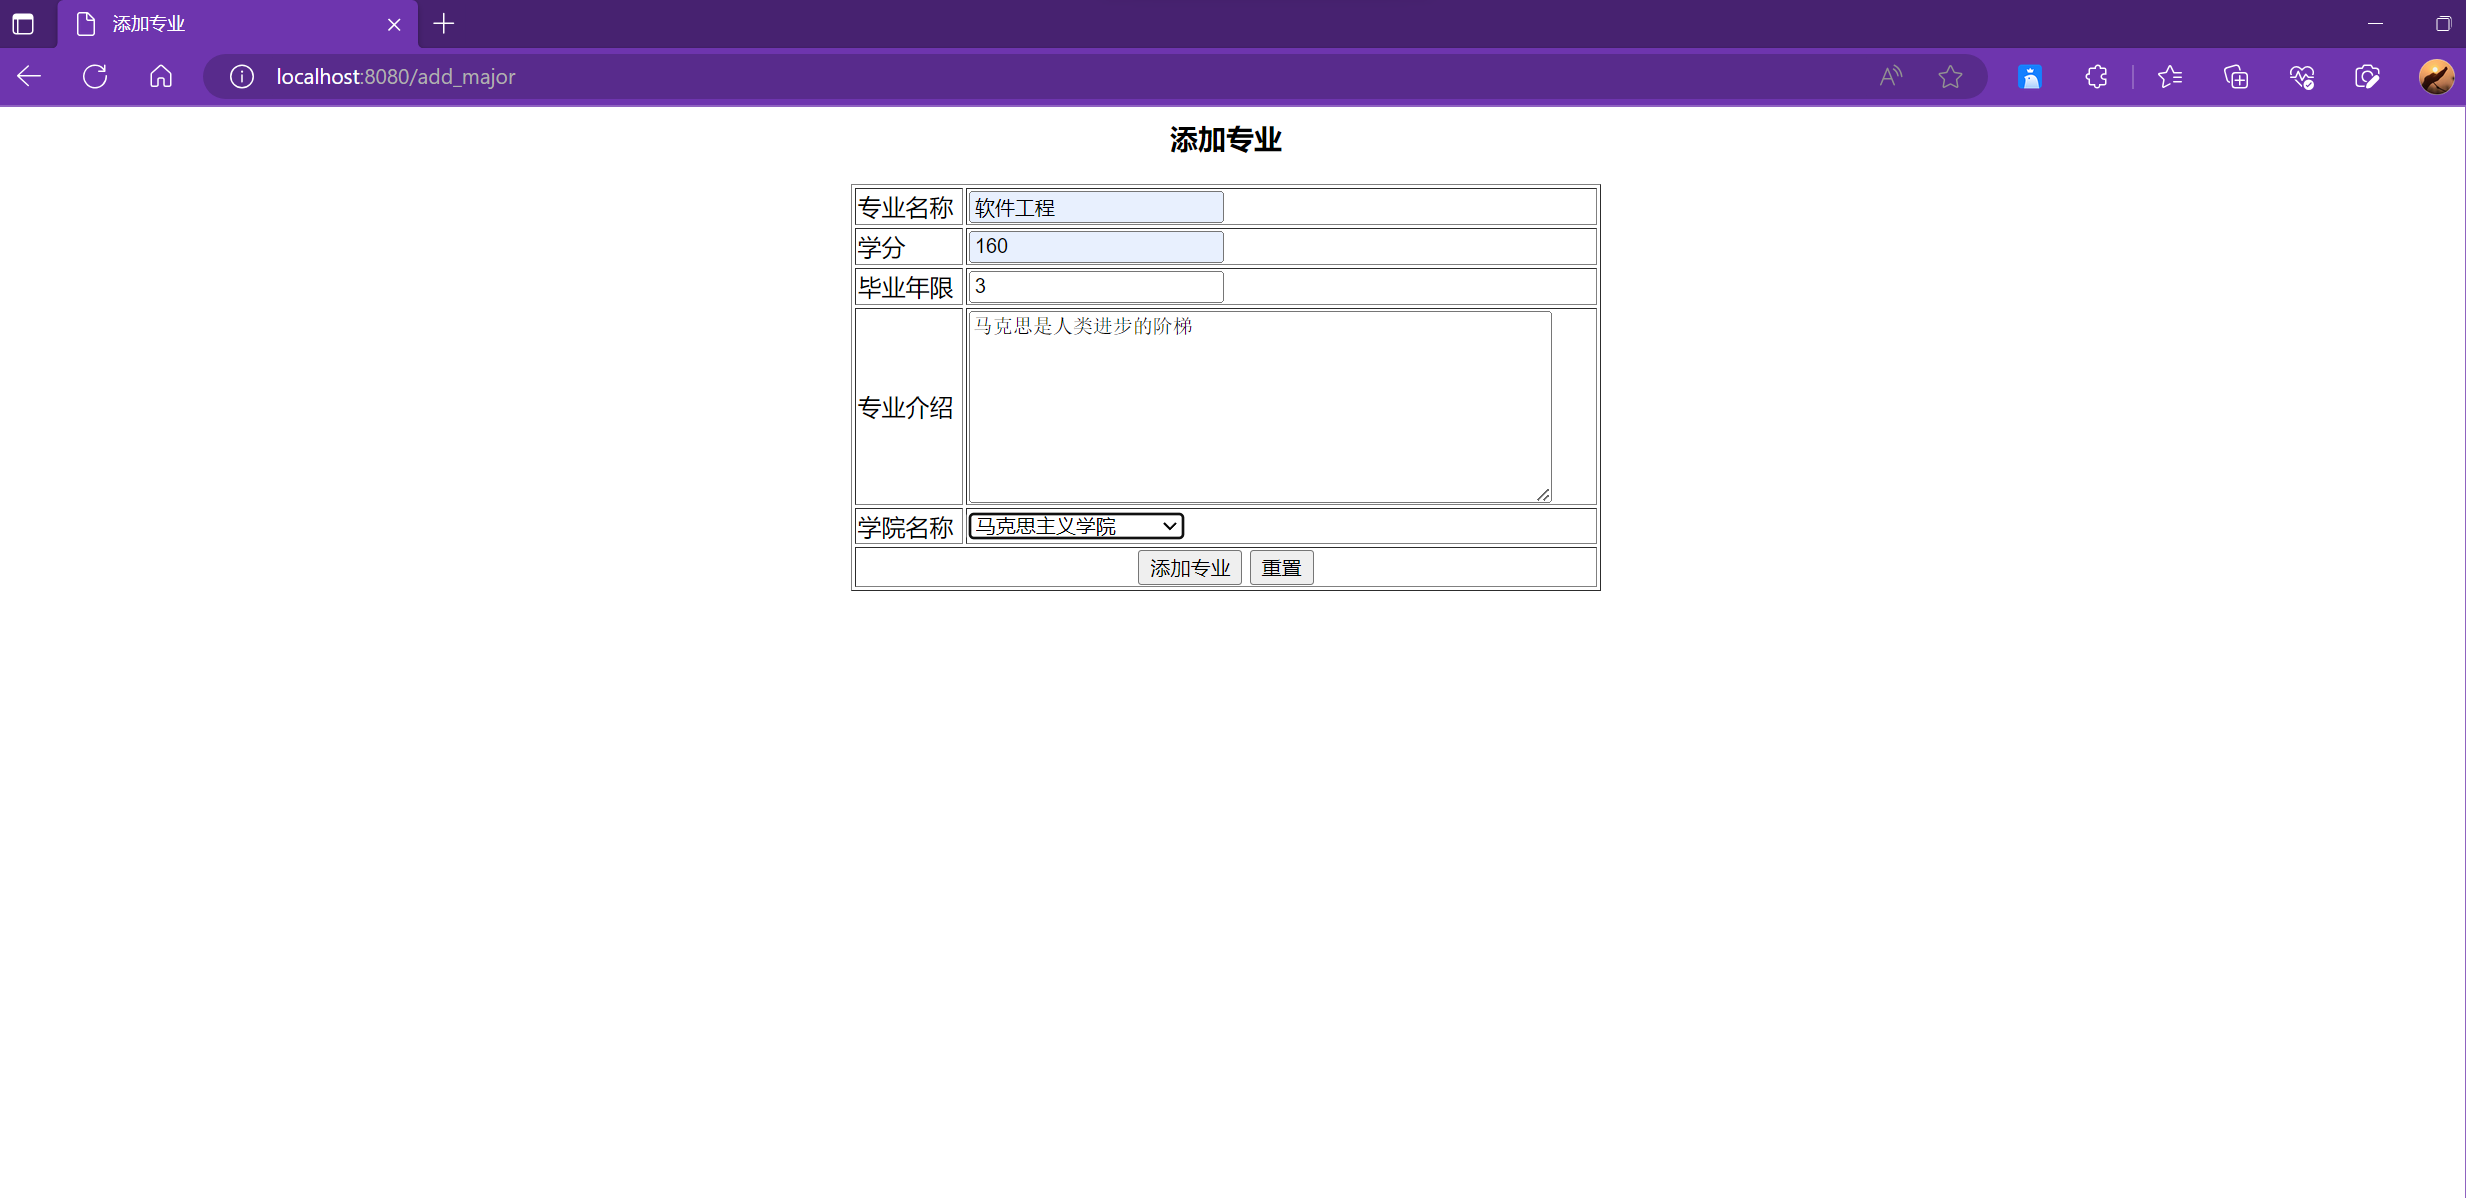Viewport: 2466px width, 1198px height.
Task: Reload the add_major page
Action: (x=95, y=76)
